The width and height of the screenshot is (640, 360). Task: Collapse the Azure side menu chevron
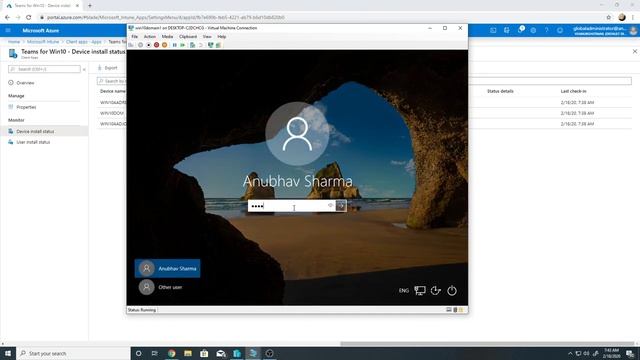click(84, 69)
